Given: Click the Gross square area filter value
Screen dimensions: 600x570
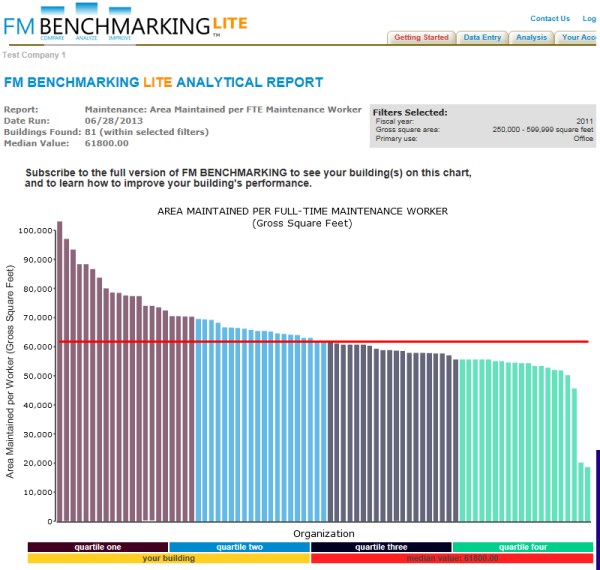Looking at the screenshot, I should click(543, 129).
